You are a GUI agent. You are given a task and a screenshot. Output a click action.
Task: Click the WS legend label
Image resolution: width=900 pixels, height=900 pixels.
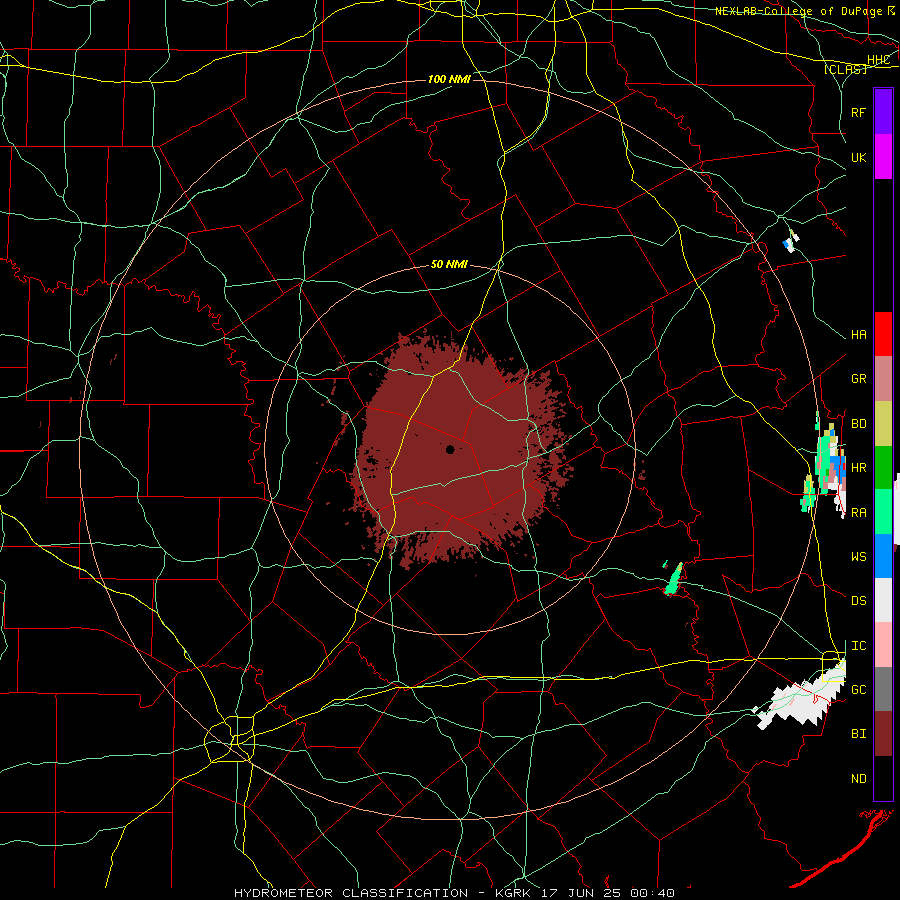pyautogui.click(x=858, y=557)
